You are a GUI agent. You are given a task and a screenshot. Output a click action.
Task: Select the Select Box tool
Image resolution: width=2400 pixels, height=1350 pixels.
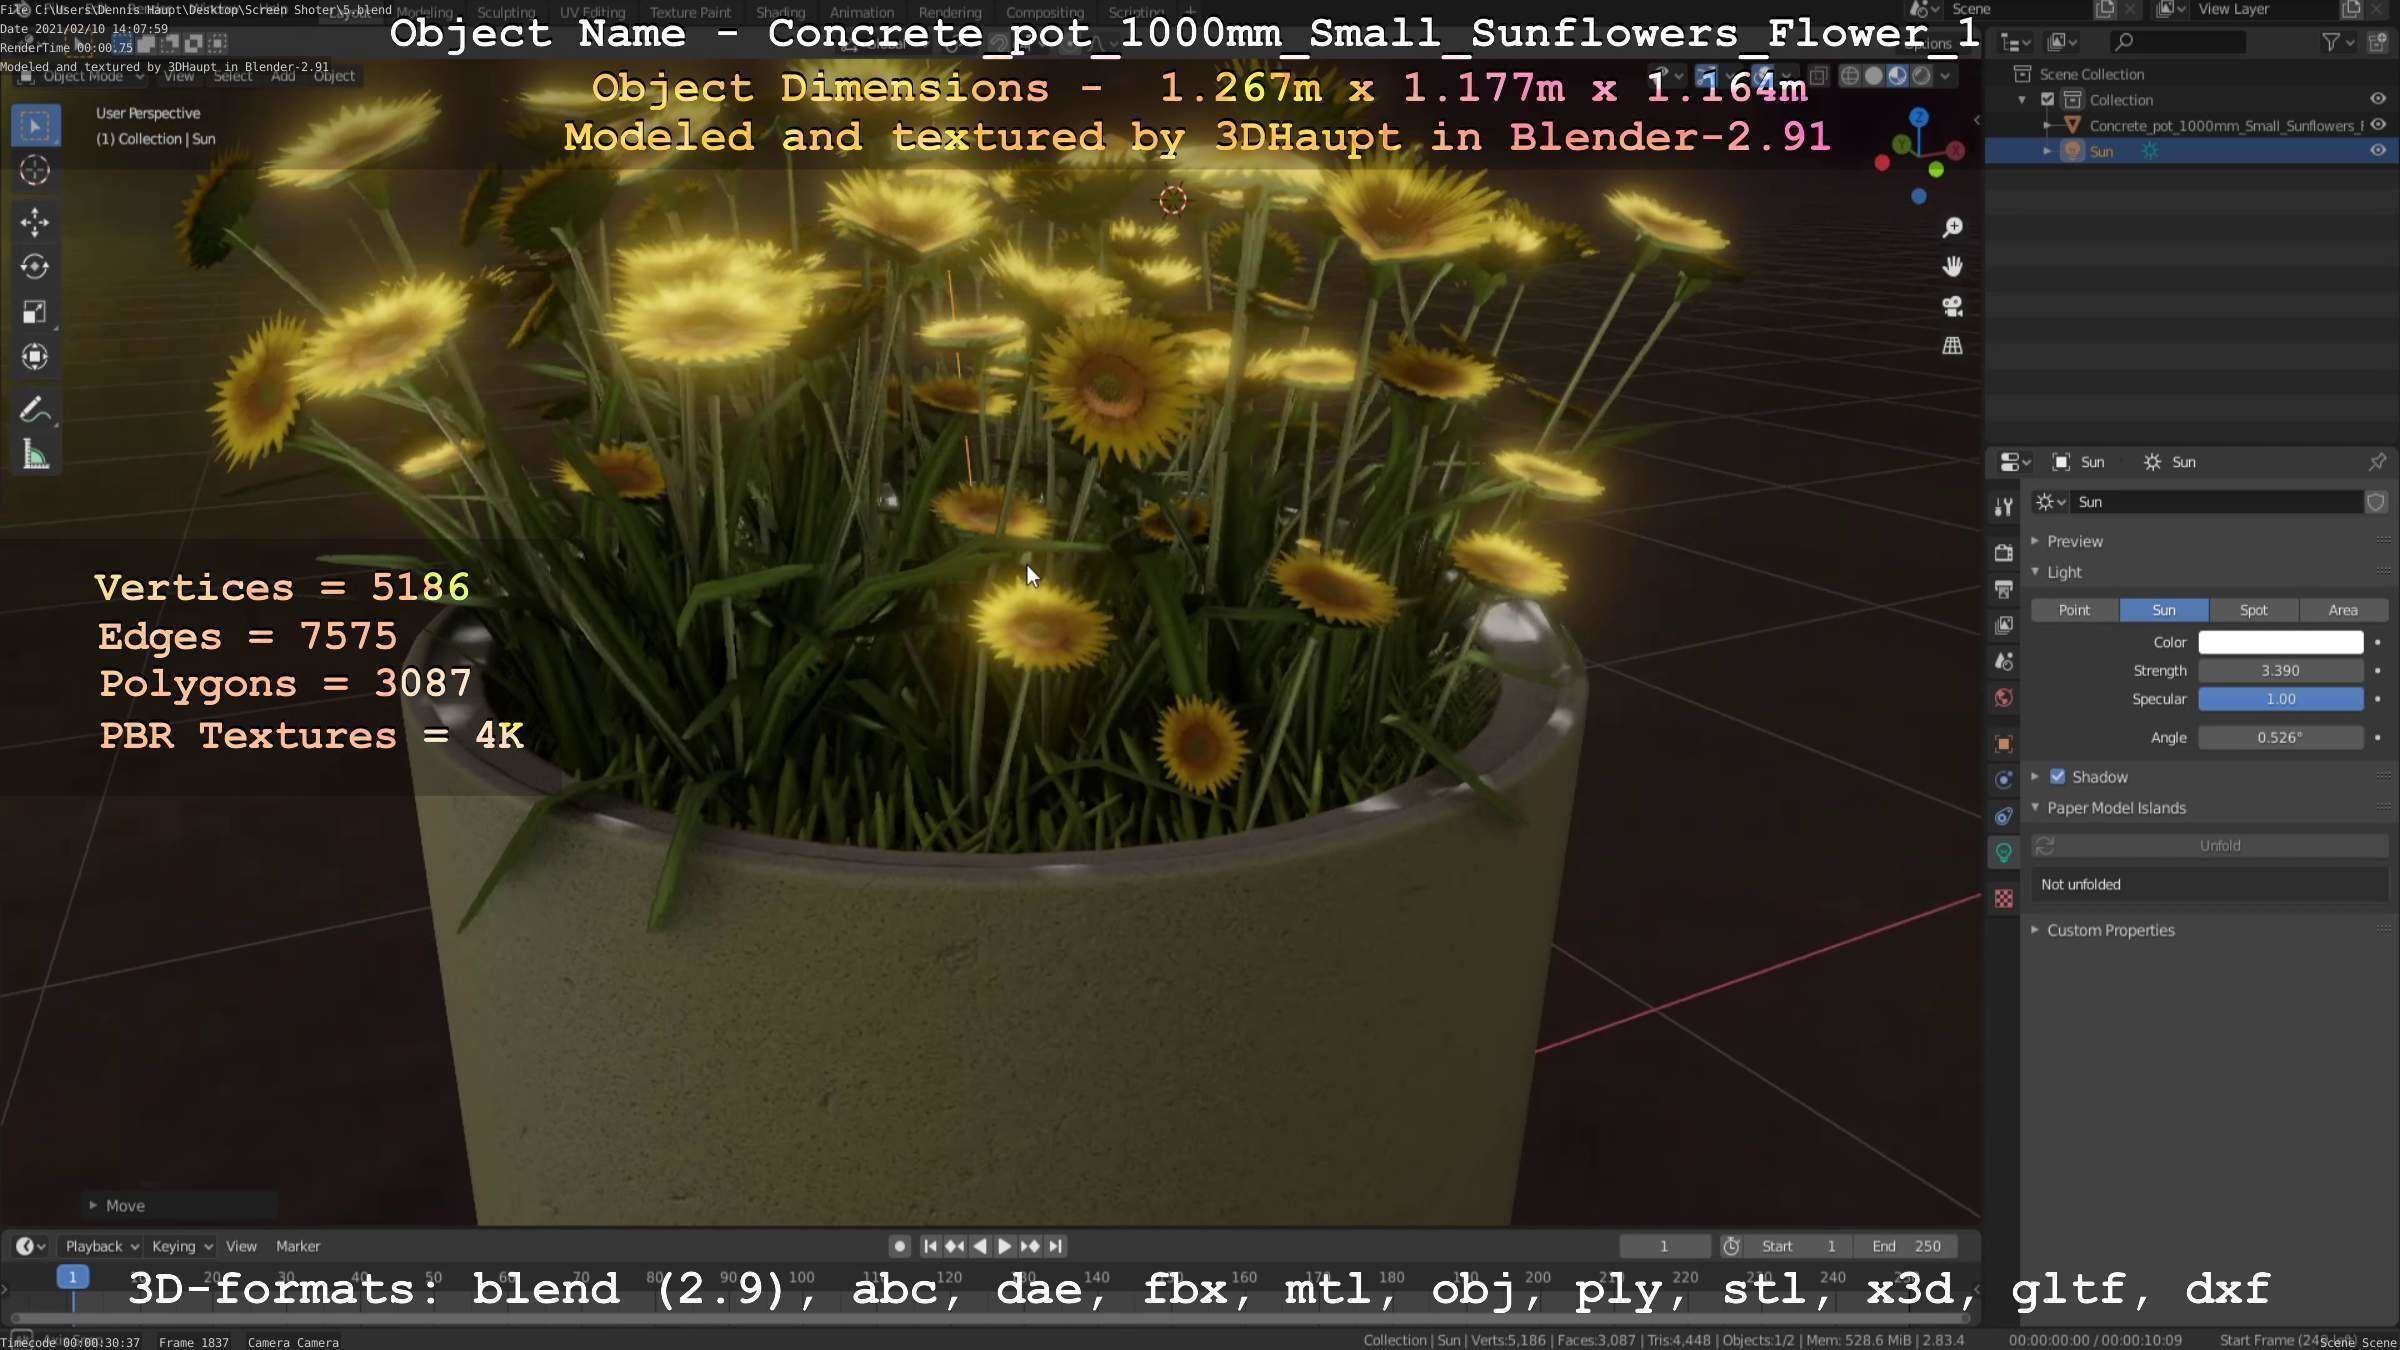point(35,126)
